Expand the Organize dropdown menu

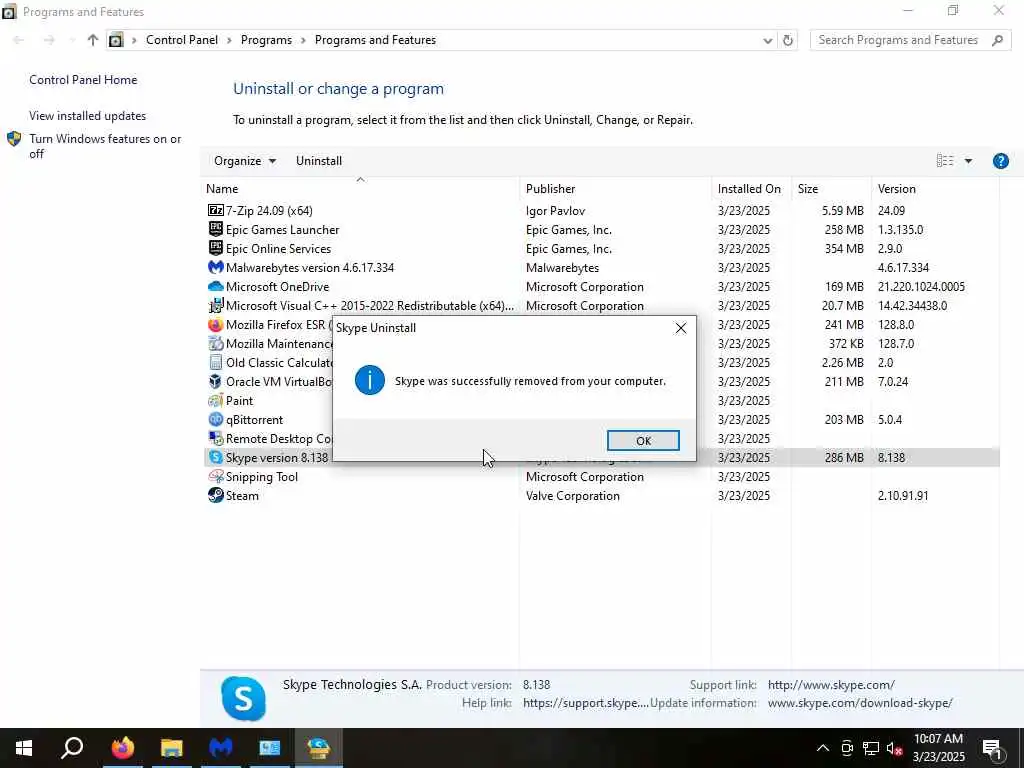pyautogui.click(x=245, y=161)
